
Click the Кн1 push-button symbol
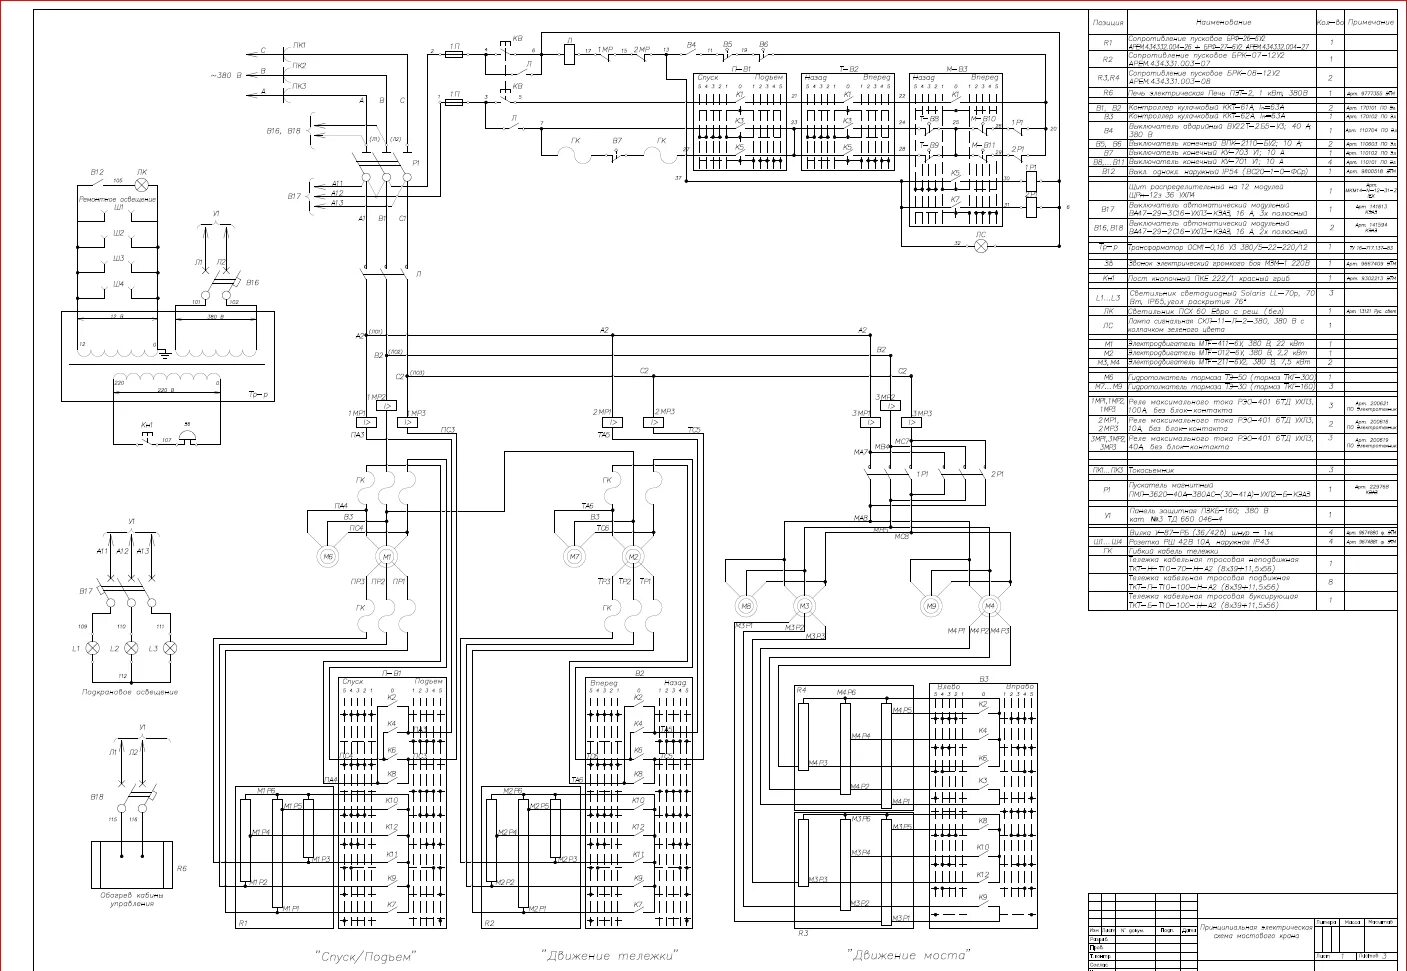coord(146,437)
